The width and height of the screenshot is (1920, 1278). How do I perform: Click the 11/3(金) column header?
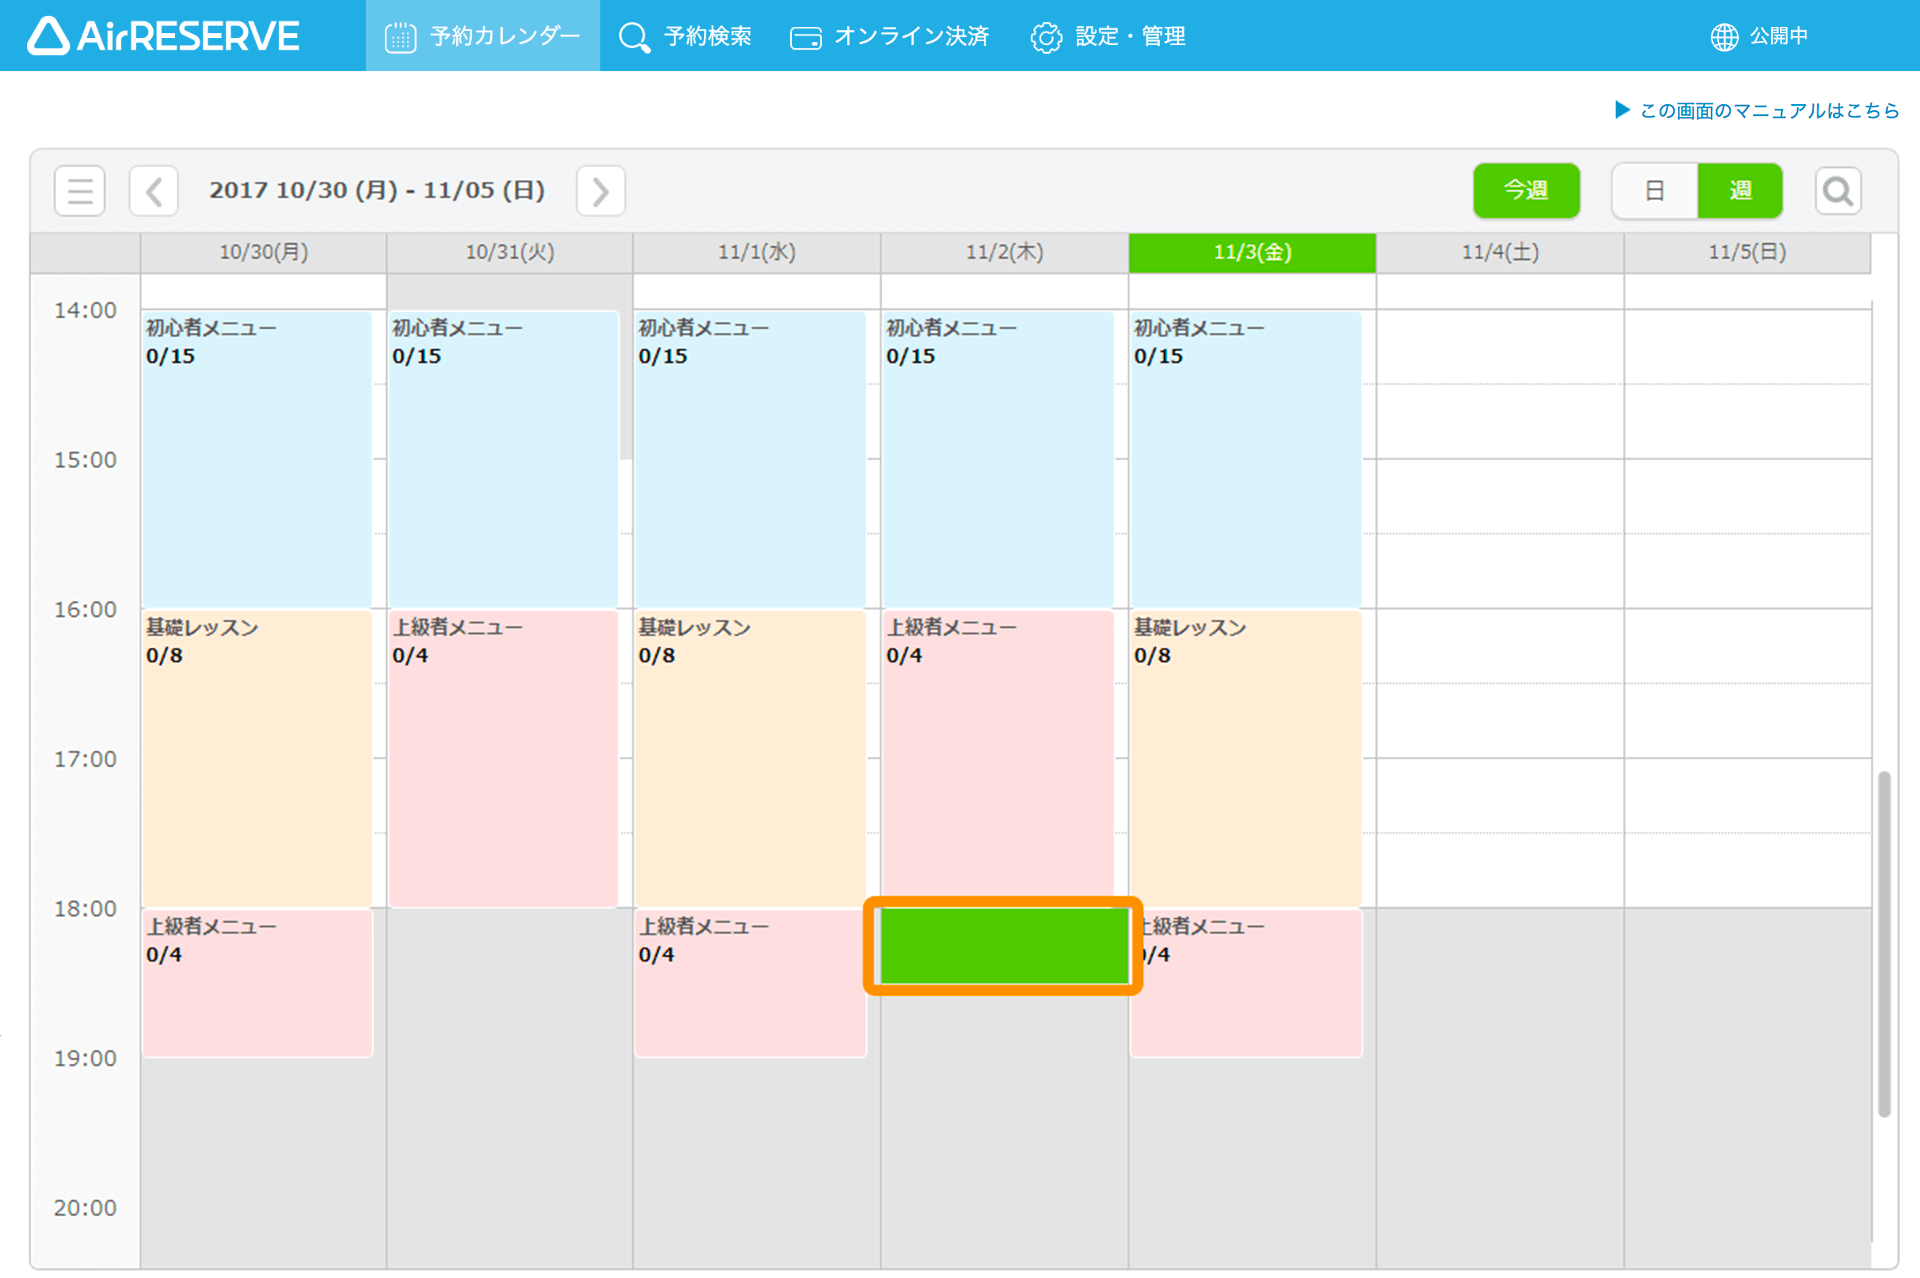pos(1251,252)
